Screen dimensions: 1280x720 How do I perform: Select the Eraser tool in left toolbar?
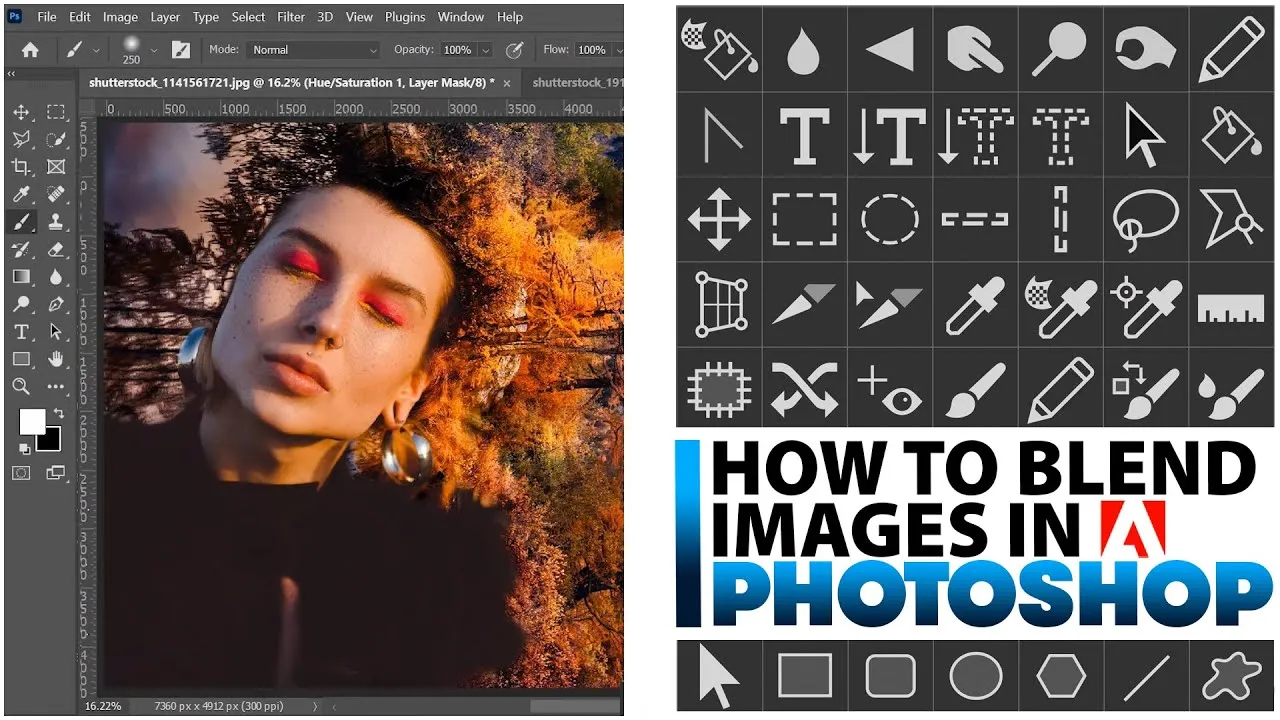click(56, 249)
